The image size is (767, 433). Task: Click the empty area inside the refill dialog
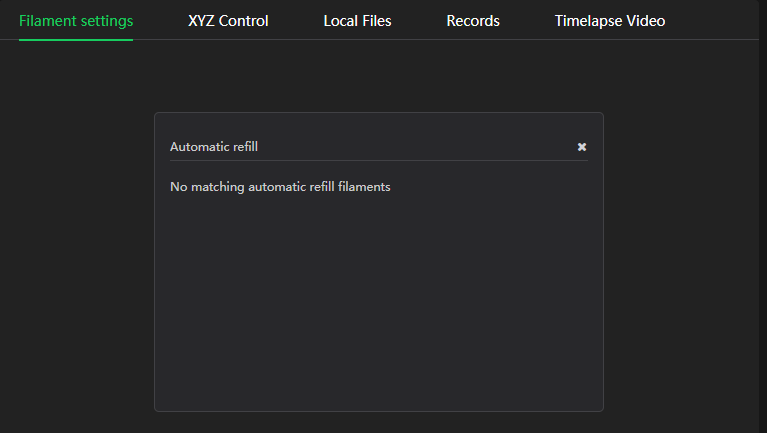click(378, 300)
